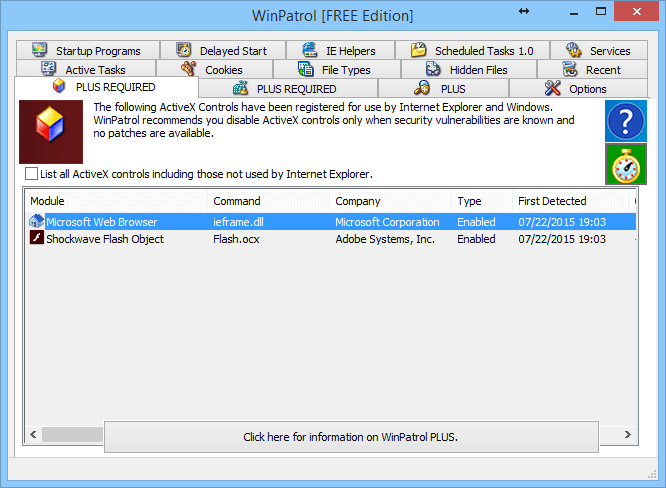Click the double-arrow icon in title bar
Viewport: 666px width, 488px height.
point(524,11)
